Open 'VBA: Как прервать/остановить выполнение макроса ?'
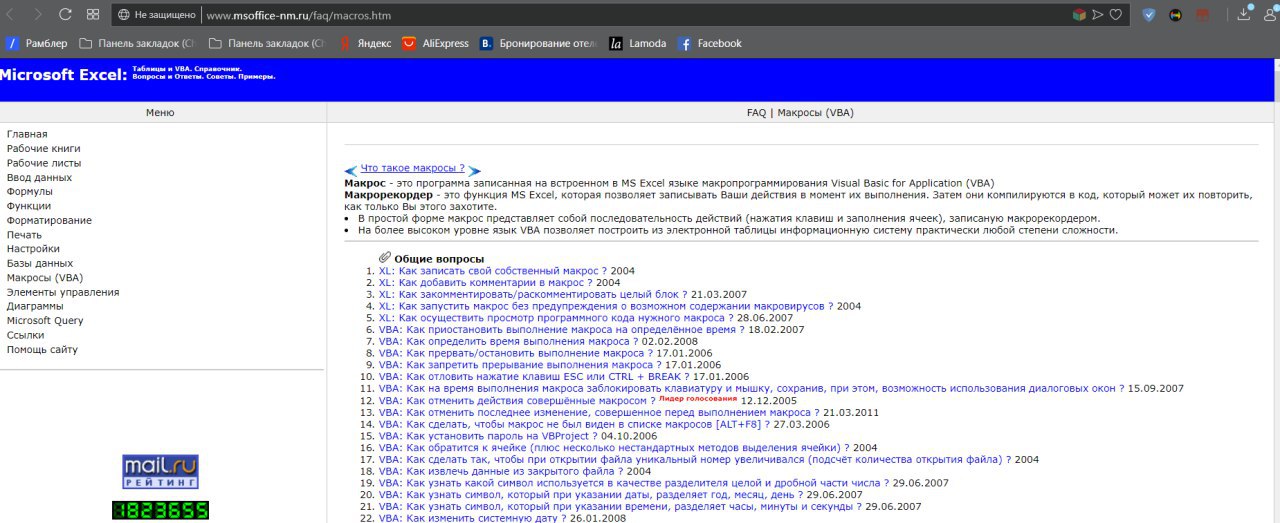This screenshot has width=1280, height=523. point(516,354)
